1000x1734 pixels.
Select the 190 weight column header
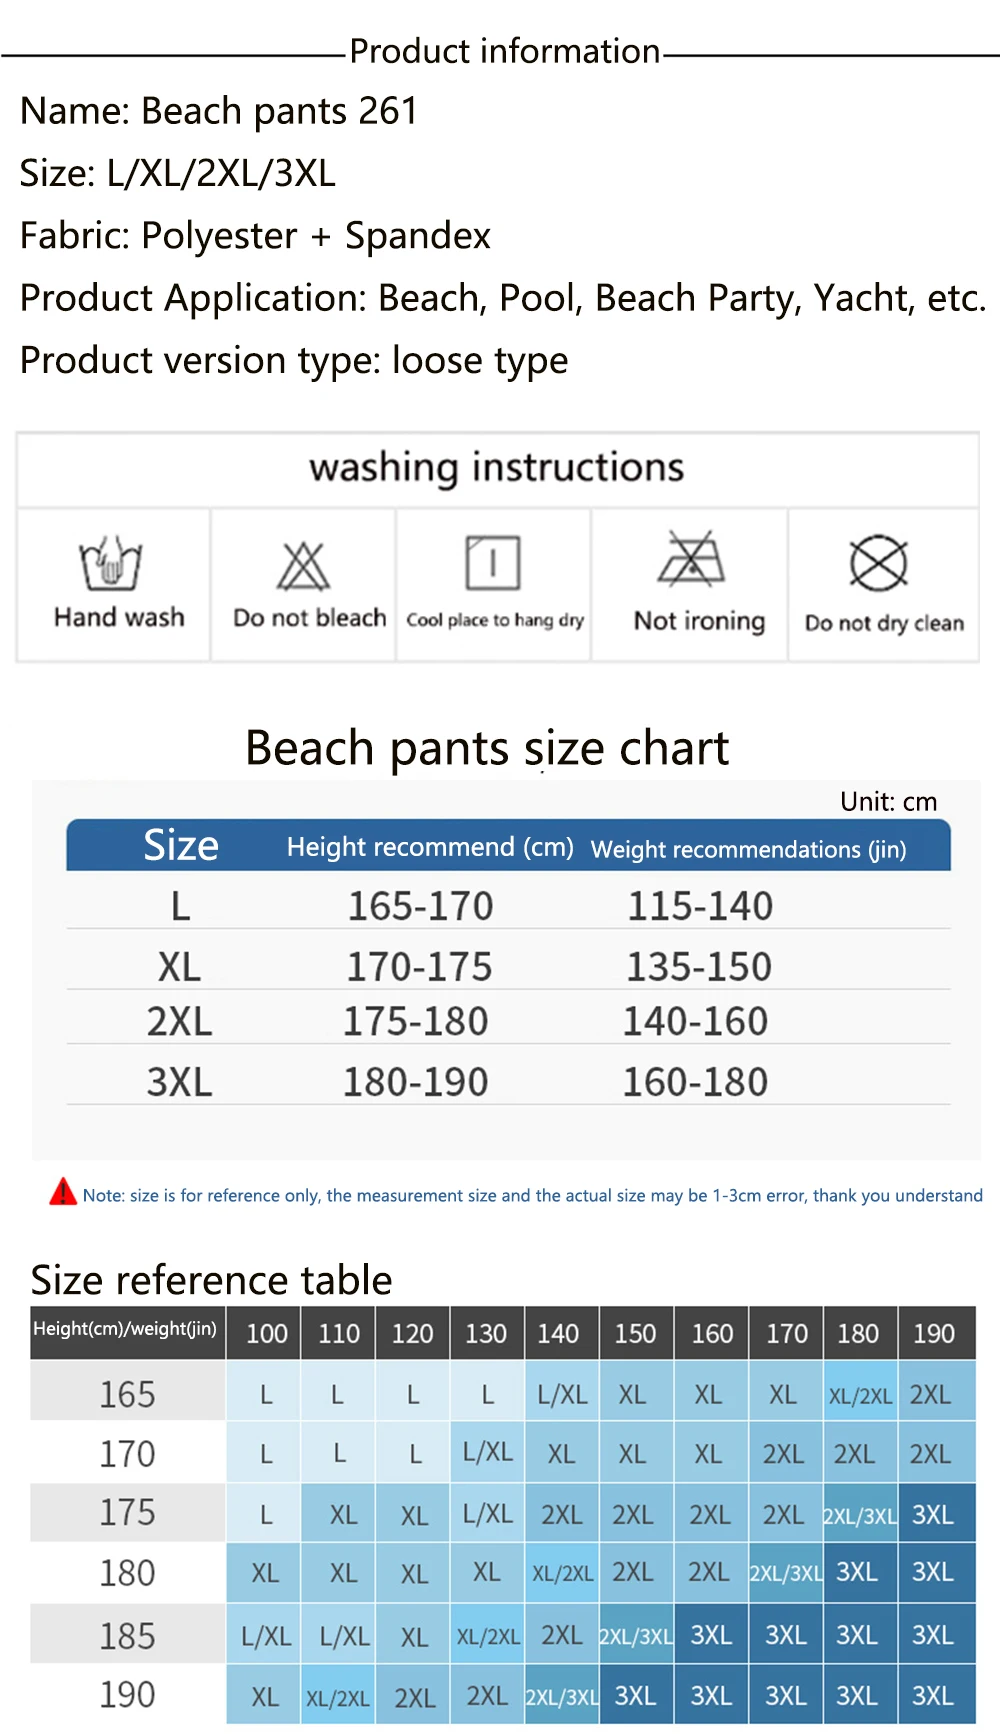point(934,1333)
